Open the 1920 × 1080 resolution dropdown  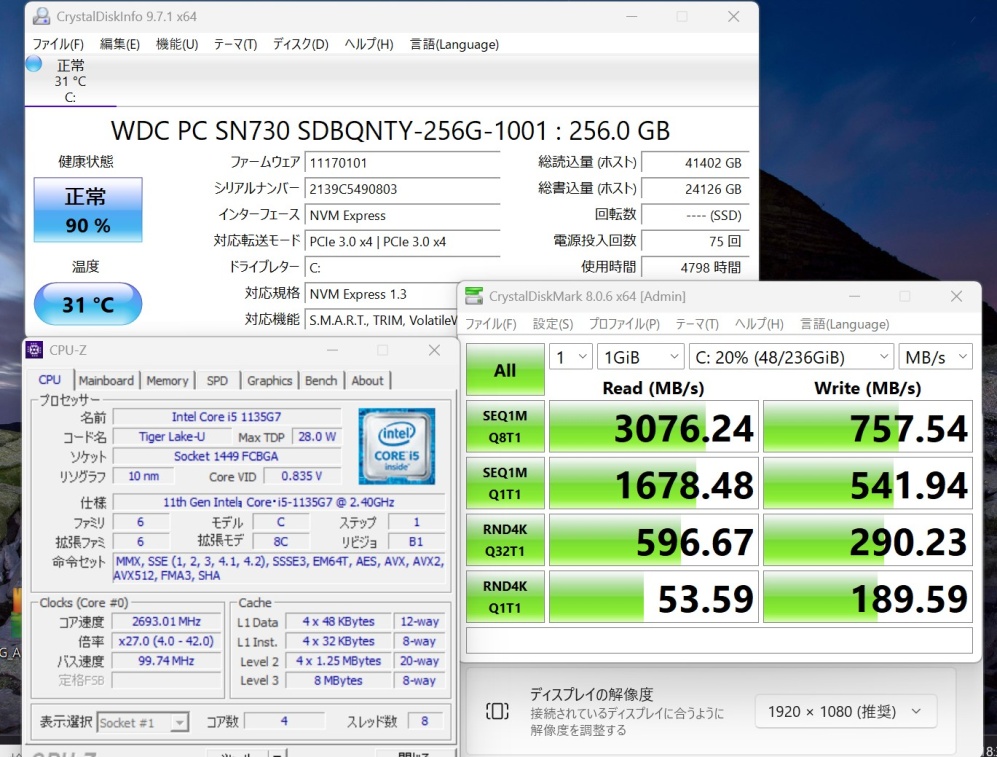pos(846,711)
